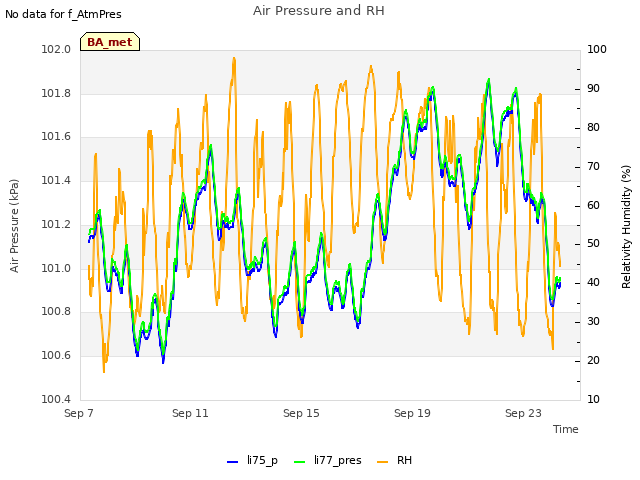This screenshot has width=640, height=480.
Task: Select the RH legend entry
Action: [395, 460]
